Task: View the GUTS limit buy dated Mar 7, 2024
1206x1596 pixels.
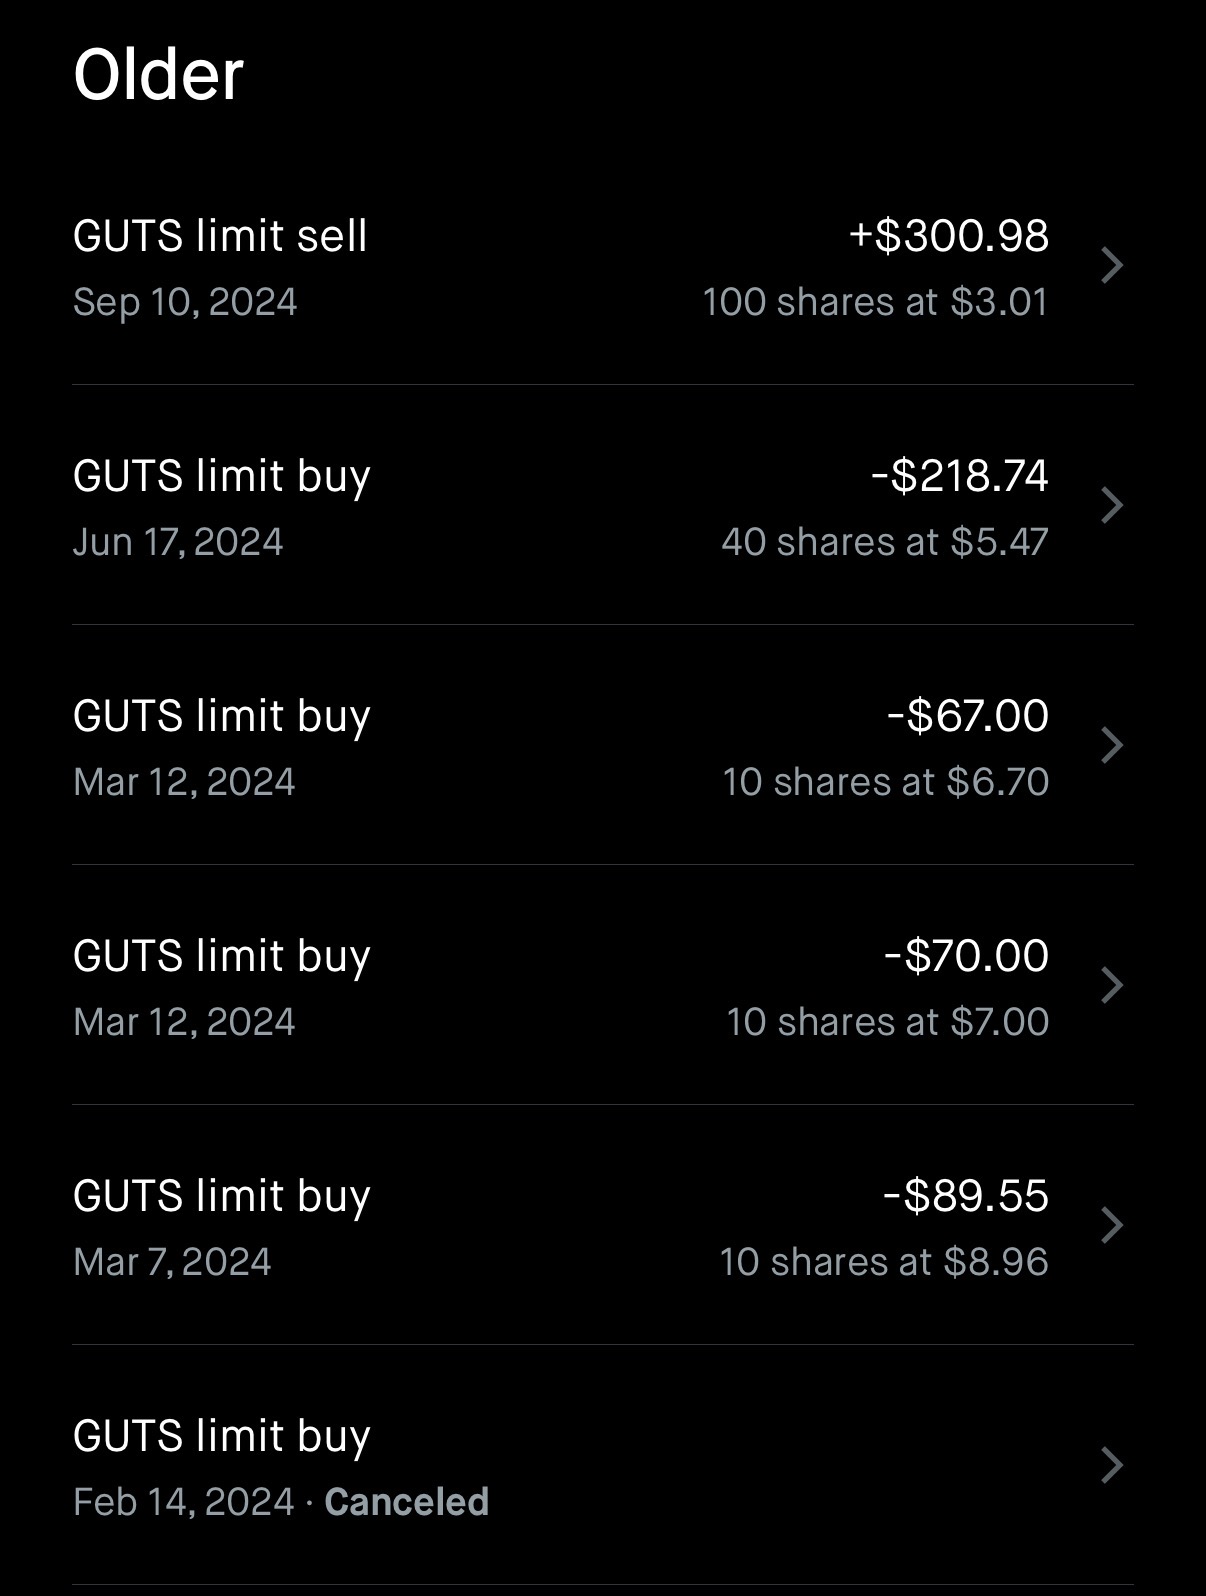Action: 221,1196
